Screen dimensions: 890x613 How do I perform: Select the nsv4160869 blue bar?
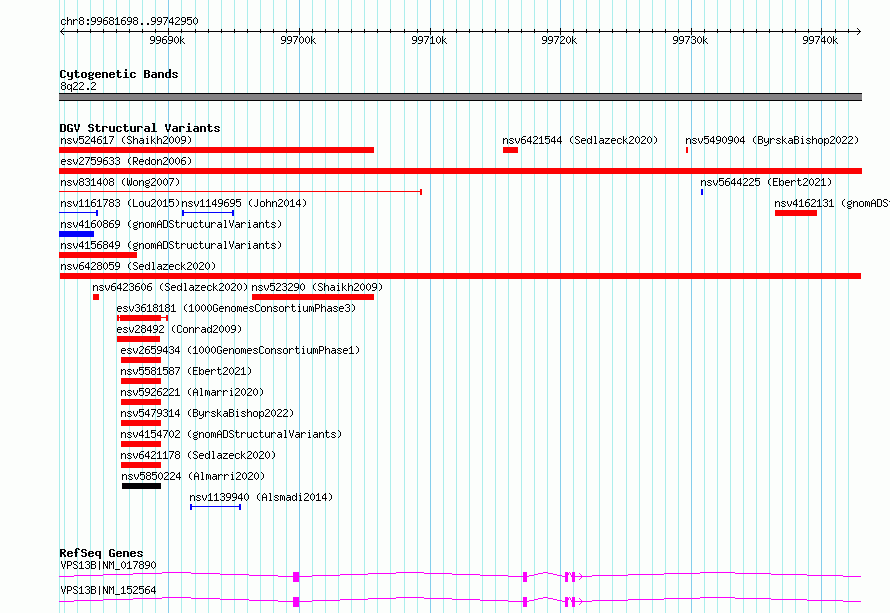pyautogui.click(x=77, y=234)
